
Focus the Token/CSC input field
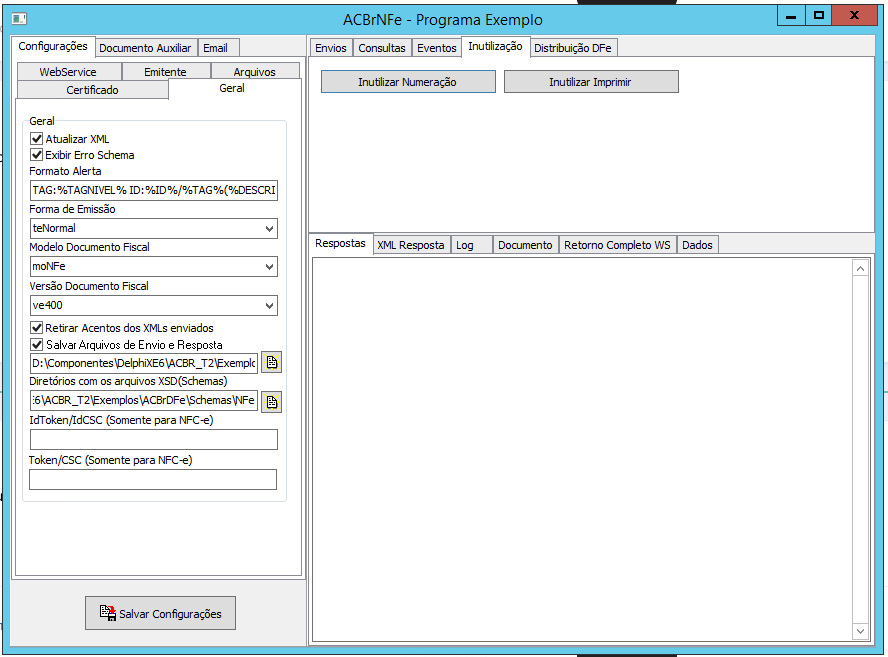[153, 479]
